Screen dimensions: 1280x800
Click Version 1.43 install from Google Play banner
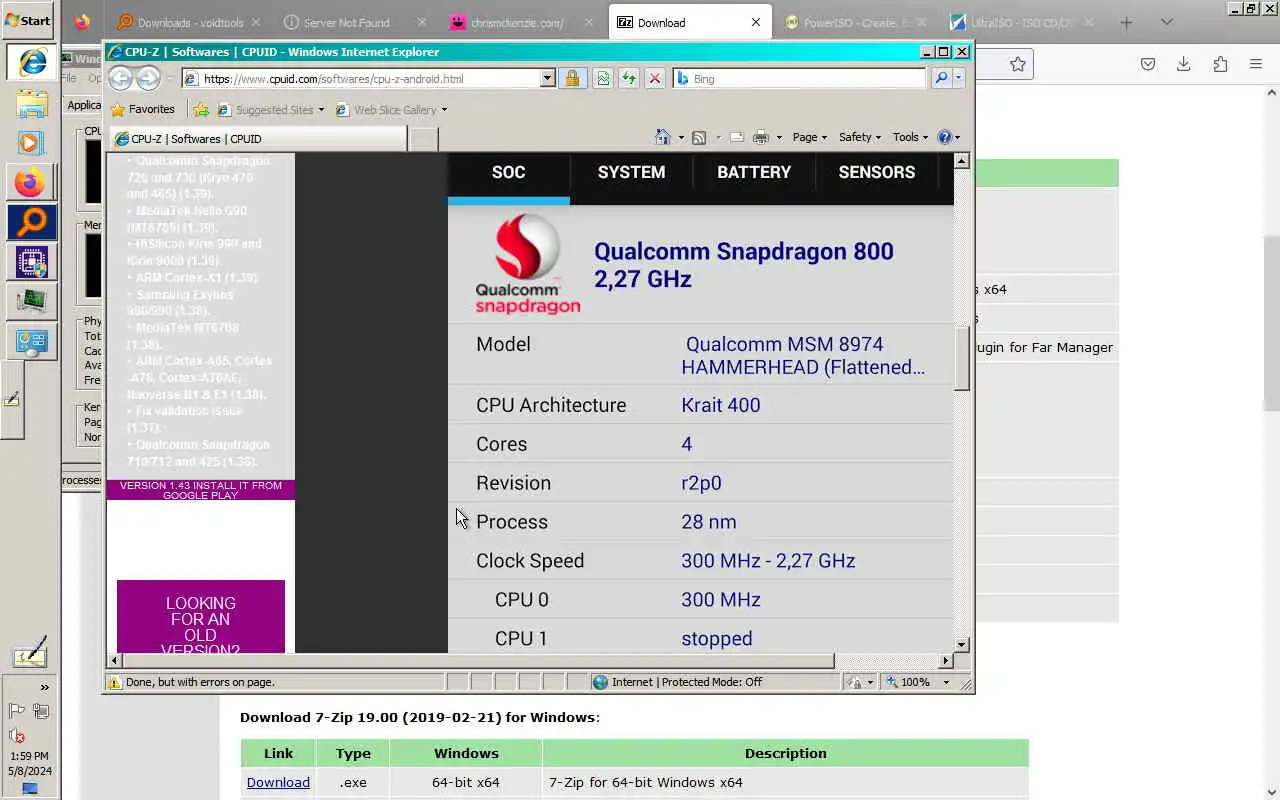(x=201, y=490)
